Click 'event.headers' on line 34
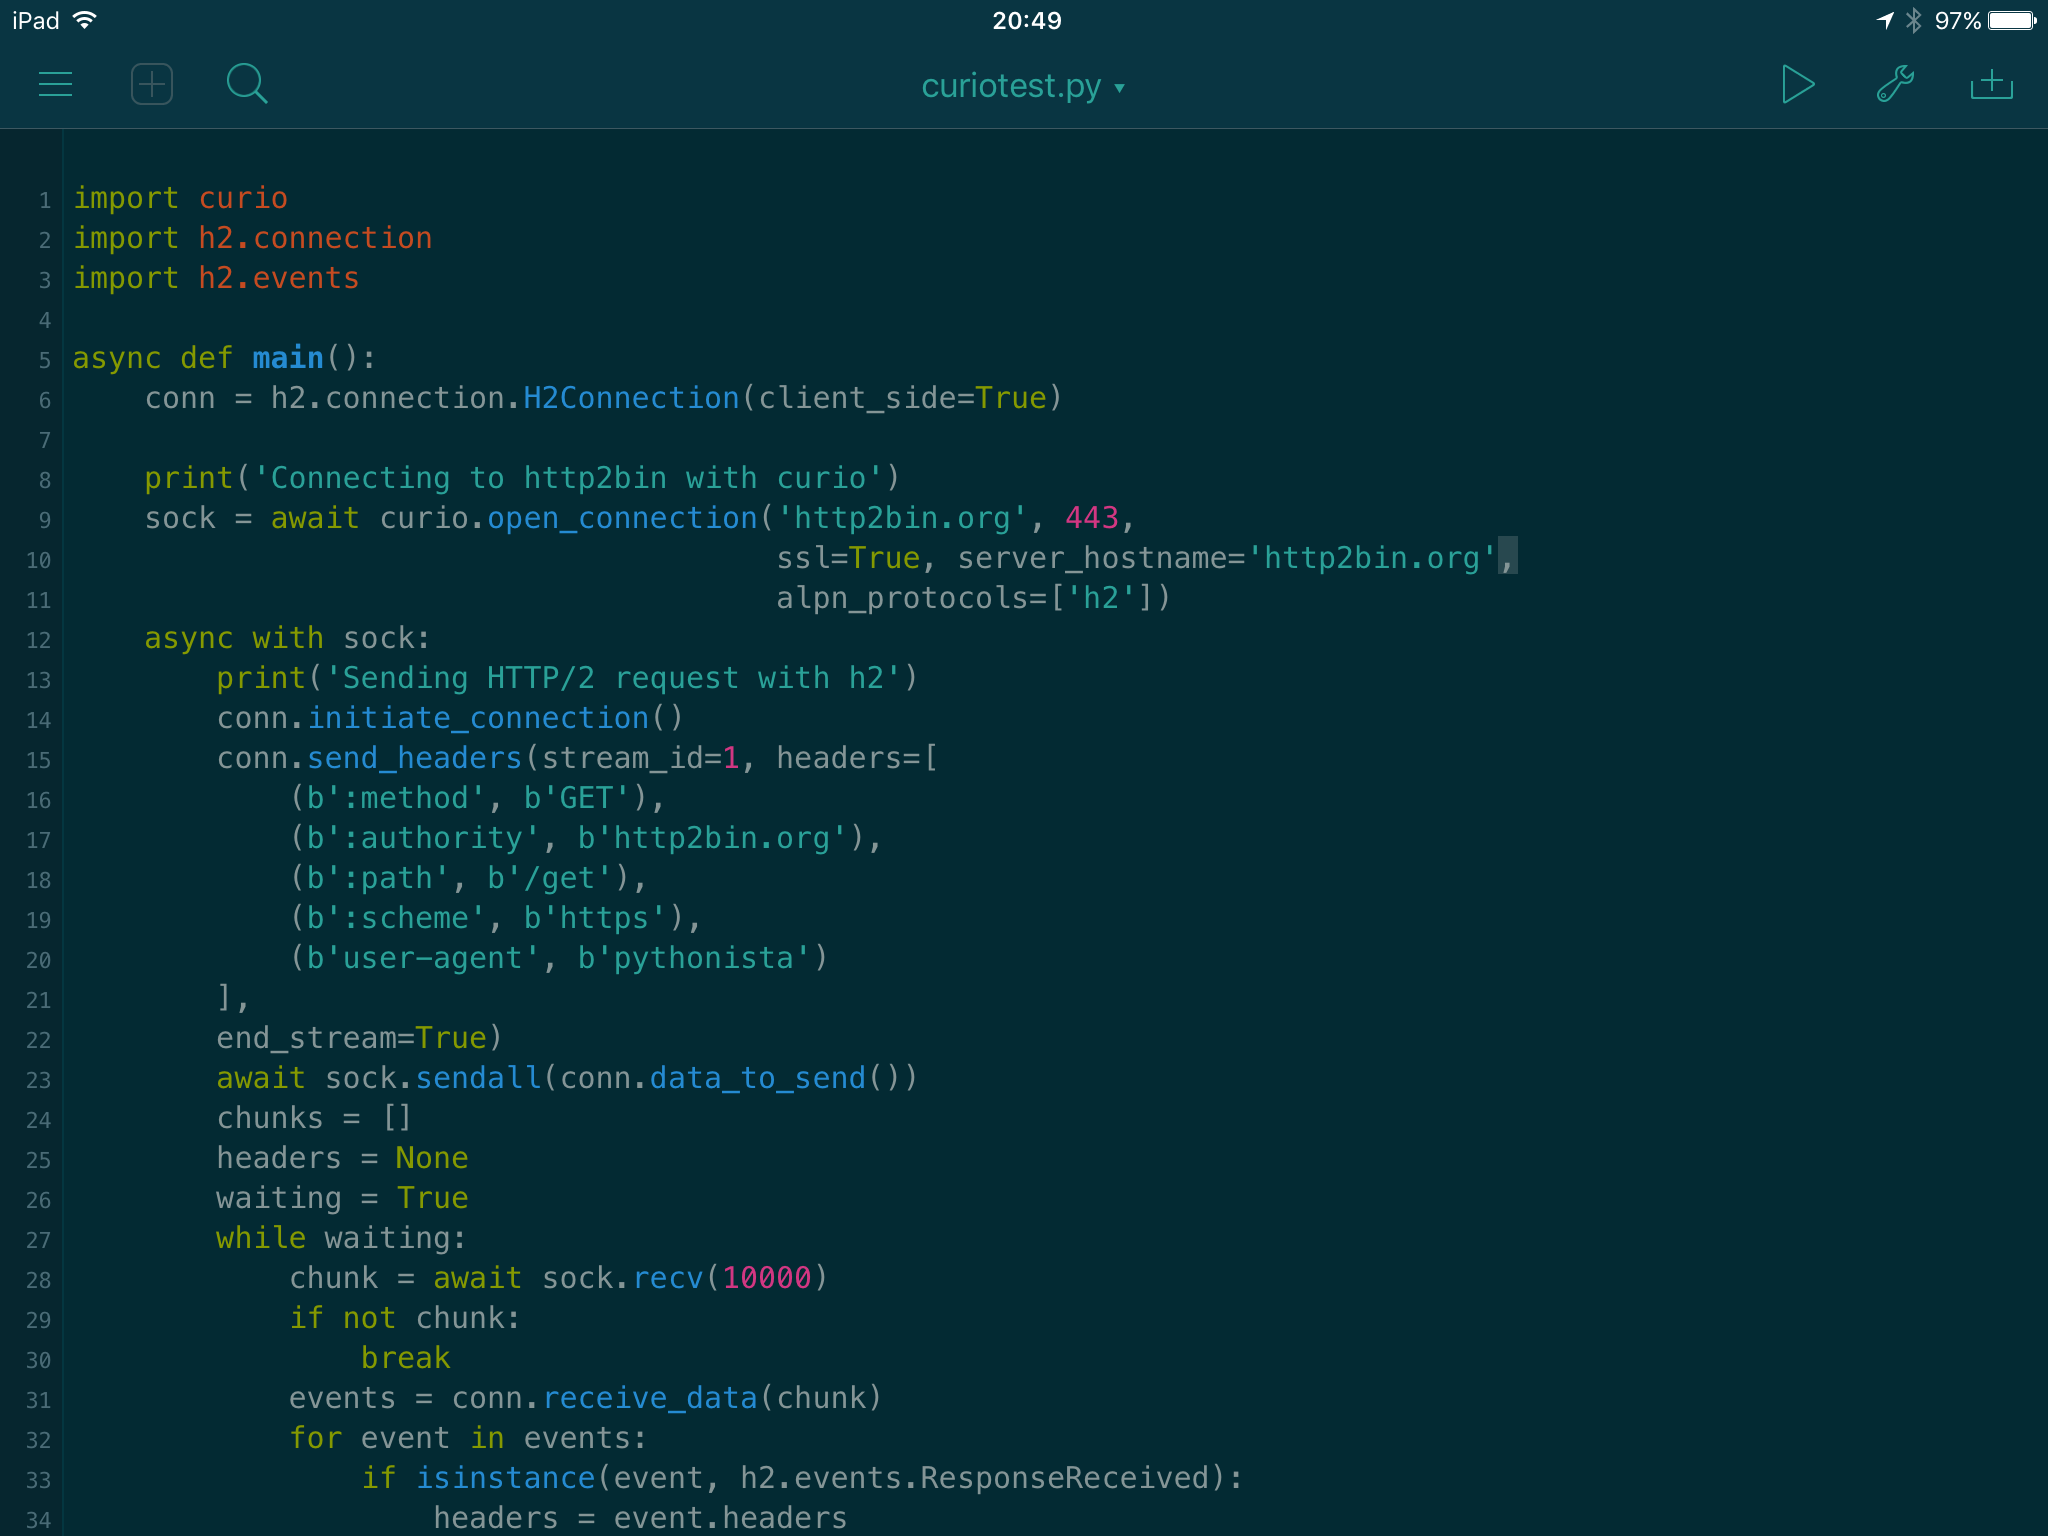 [x=730, y=1518]
